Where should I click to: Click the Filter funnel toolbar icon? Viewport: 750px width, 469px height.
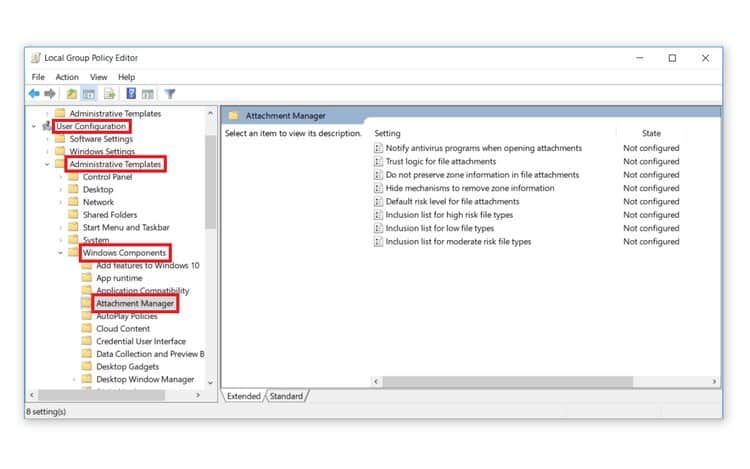tap(170, 94)
